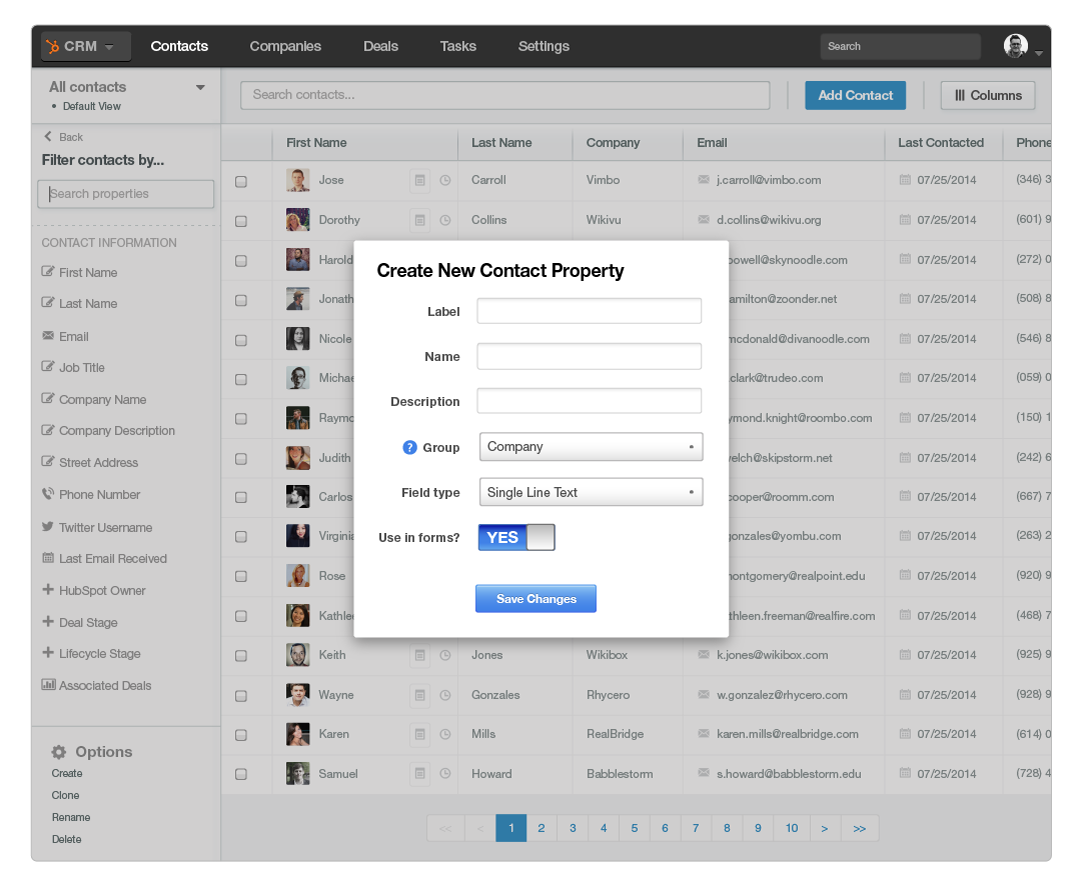Click the Options gear icon

(x=59, y=752)
